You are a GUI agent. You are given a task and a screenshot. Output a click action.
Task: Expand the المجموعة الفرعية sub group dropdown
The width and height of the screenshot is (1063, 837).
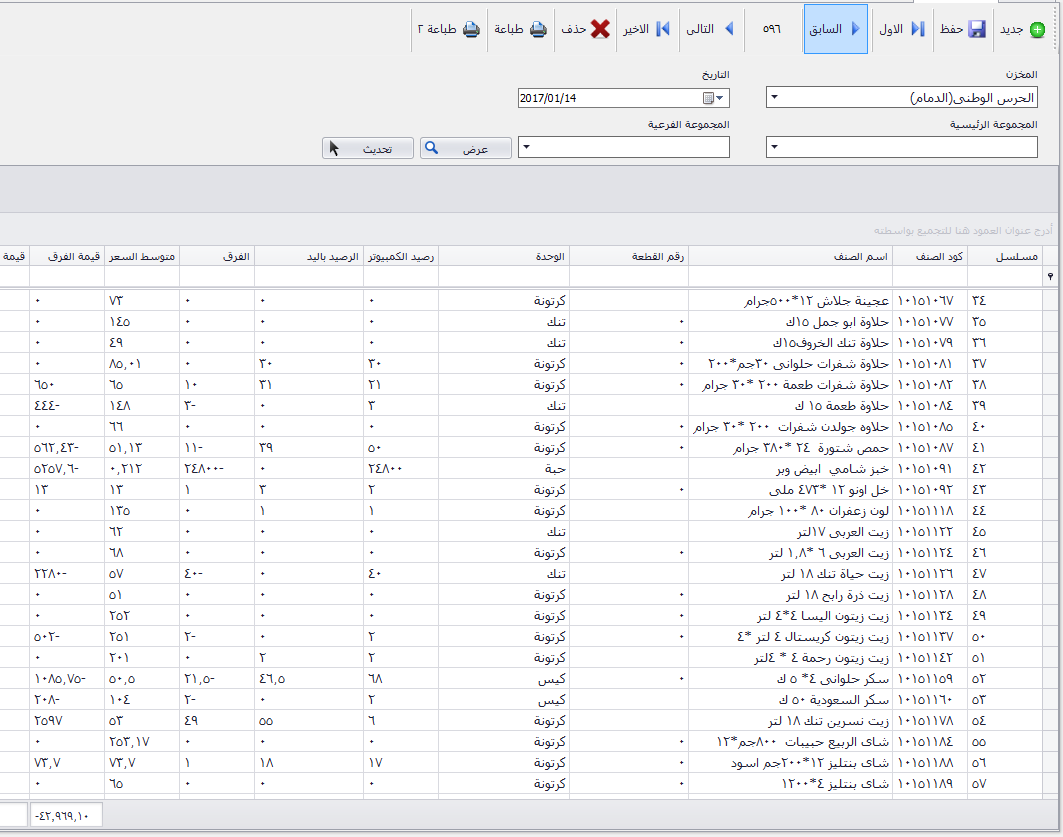(x=527, y=148)
